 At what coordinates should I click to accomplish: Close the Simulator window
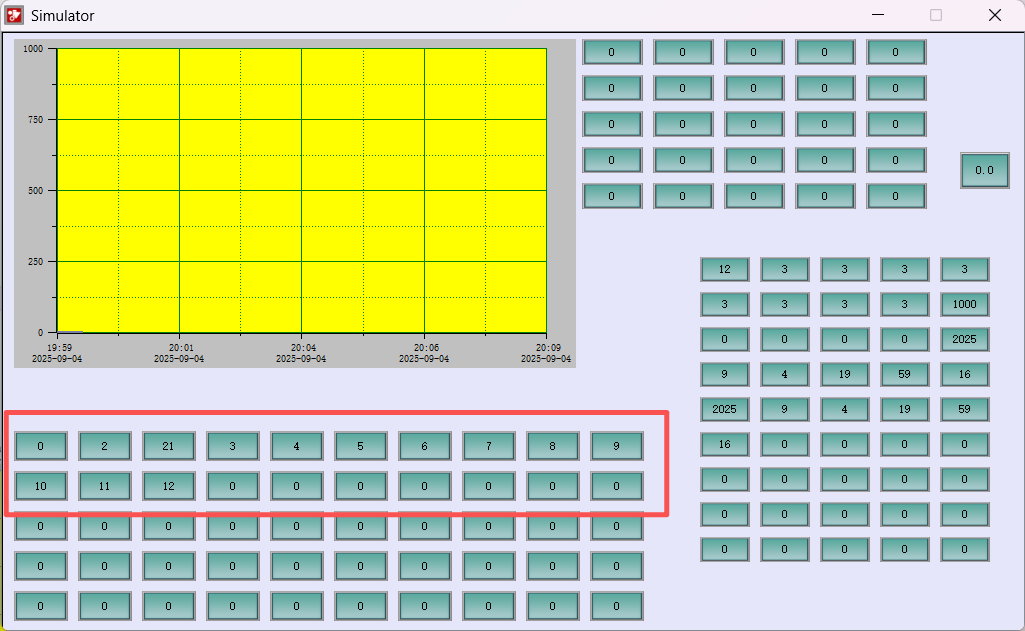click(x=995, y=15)
